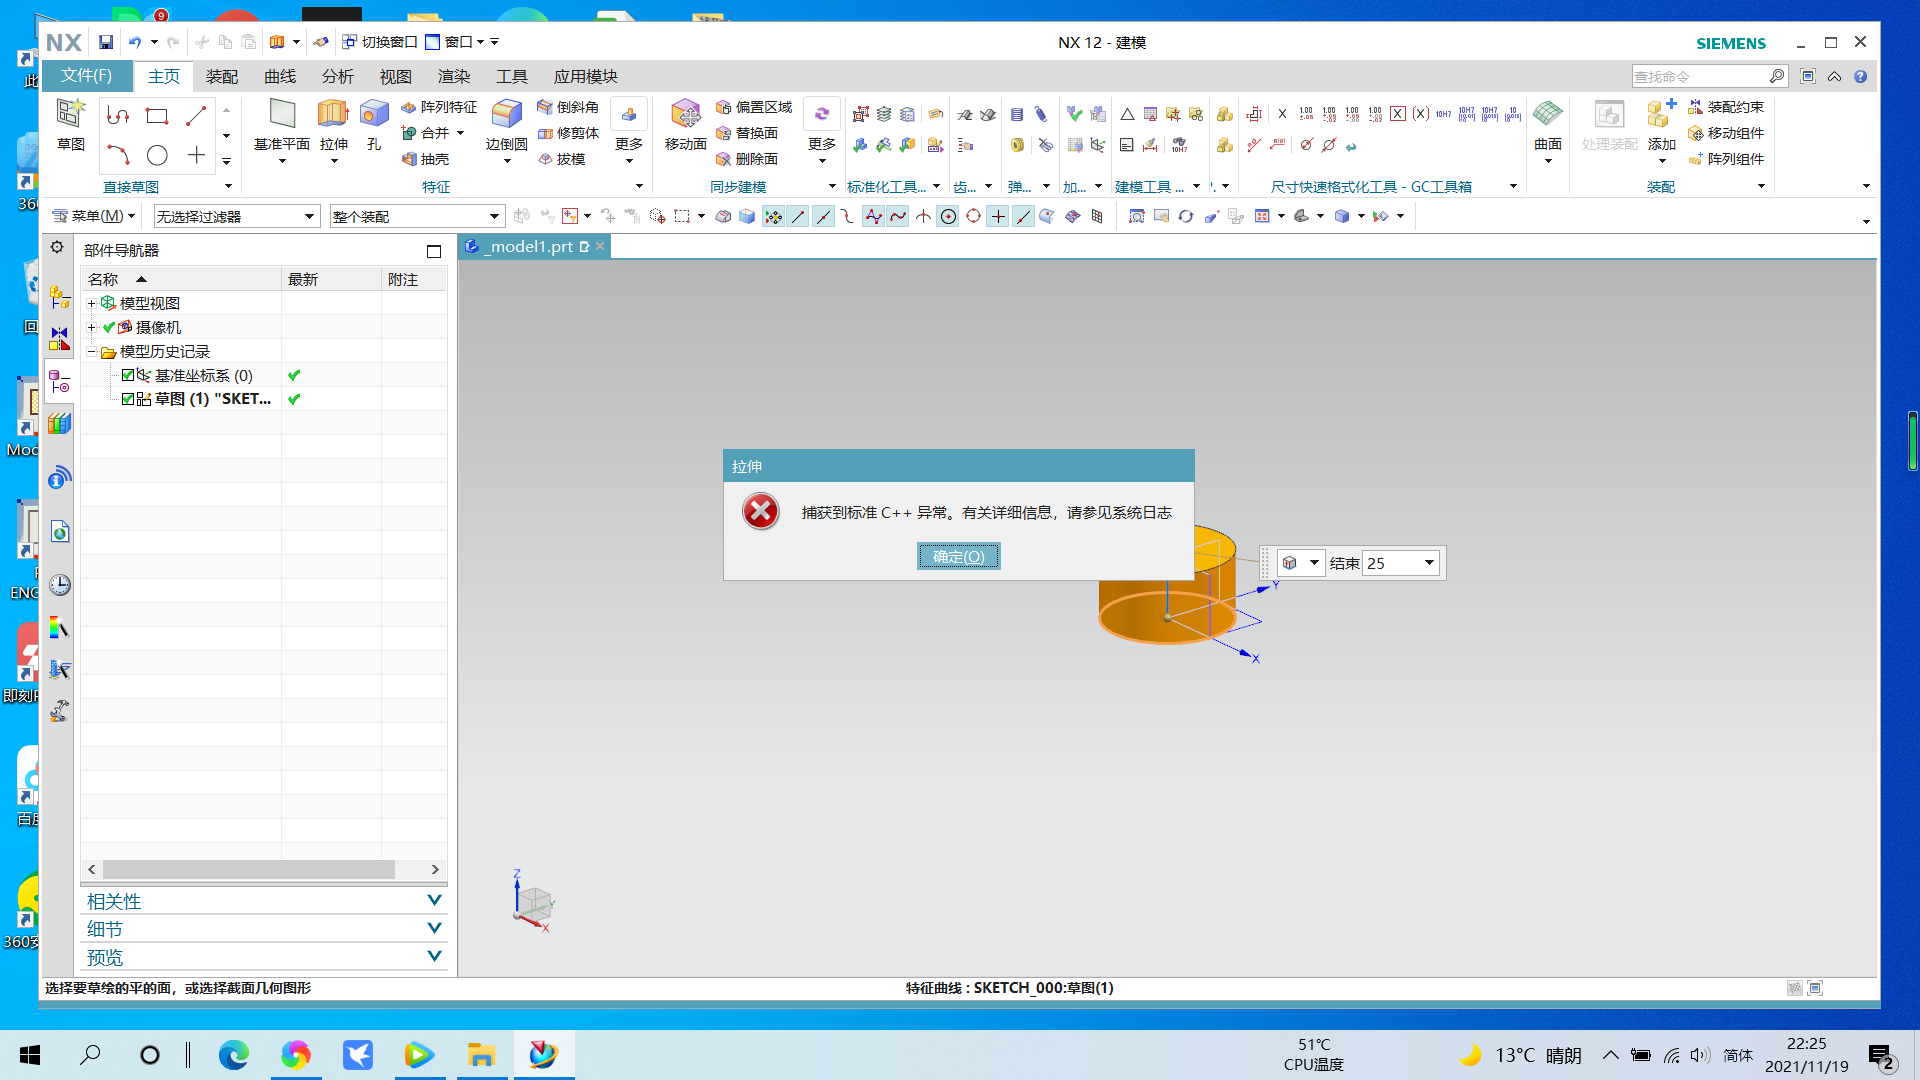The height and width of the screenshot is (1080, 1920).
Task: Click the Move Component (移动组件) tool
Action: [1726, 133]
